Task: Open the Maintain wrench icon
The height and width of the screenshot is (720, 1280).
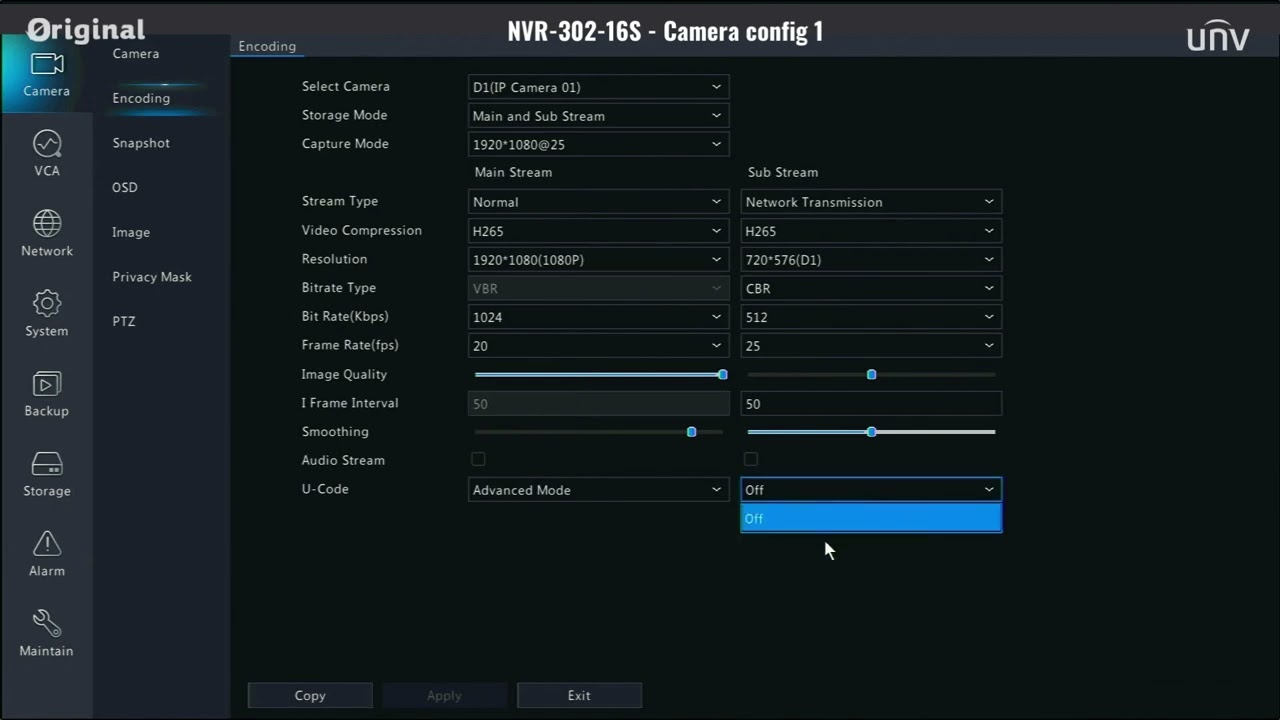Action: [x=47, y=624]
